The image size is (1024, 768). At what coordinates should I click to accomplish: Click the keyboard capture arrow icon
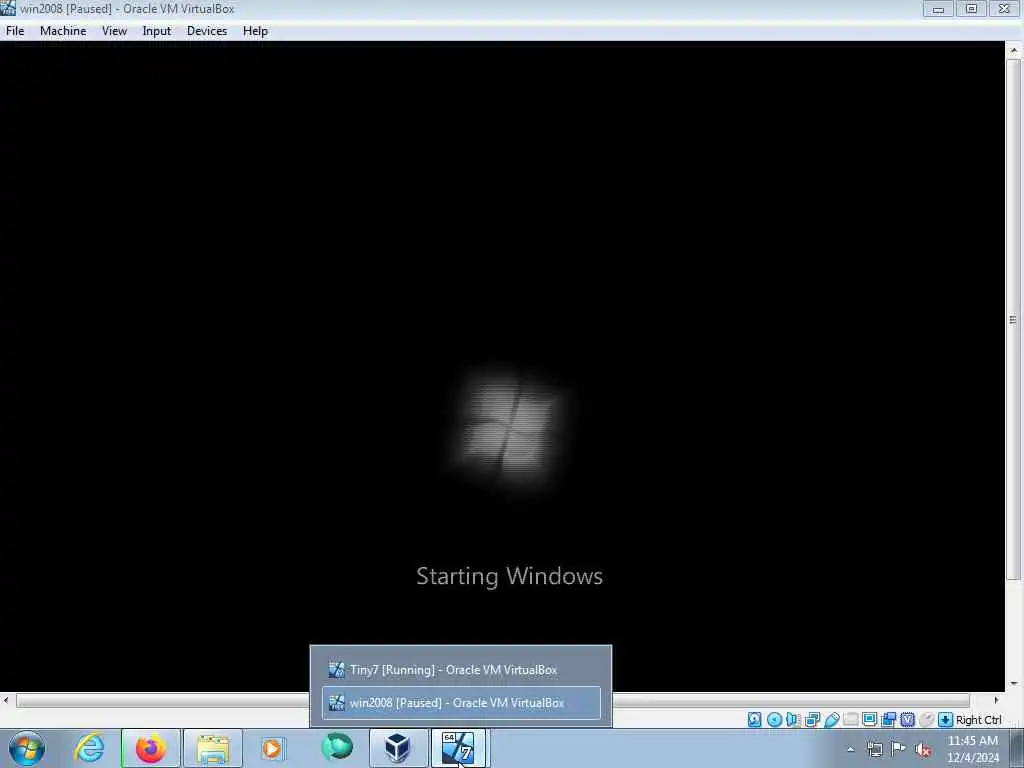click(945, 720)
